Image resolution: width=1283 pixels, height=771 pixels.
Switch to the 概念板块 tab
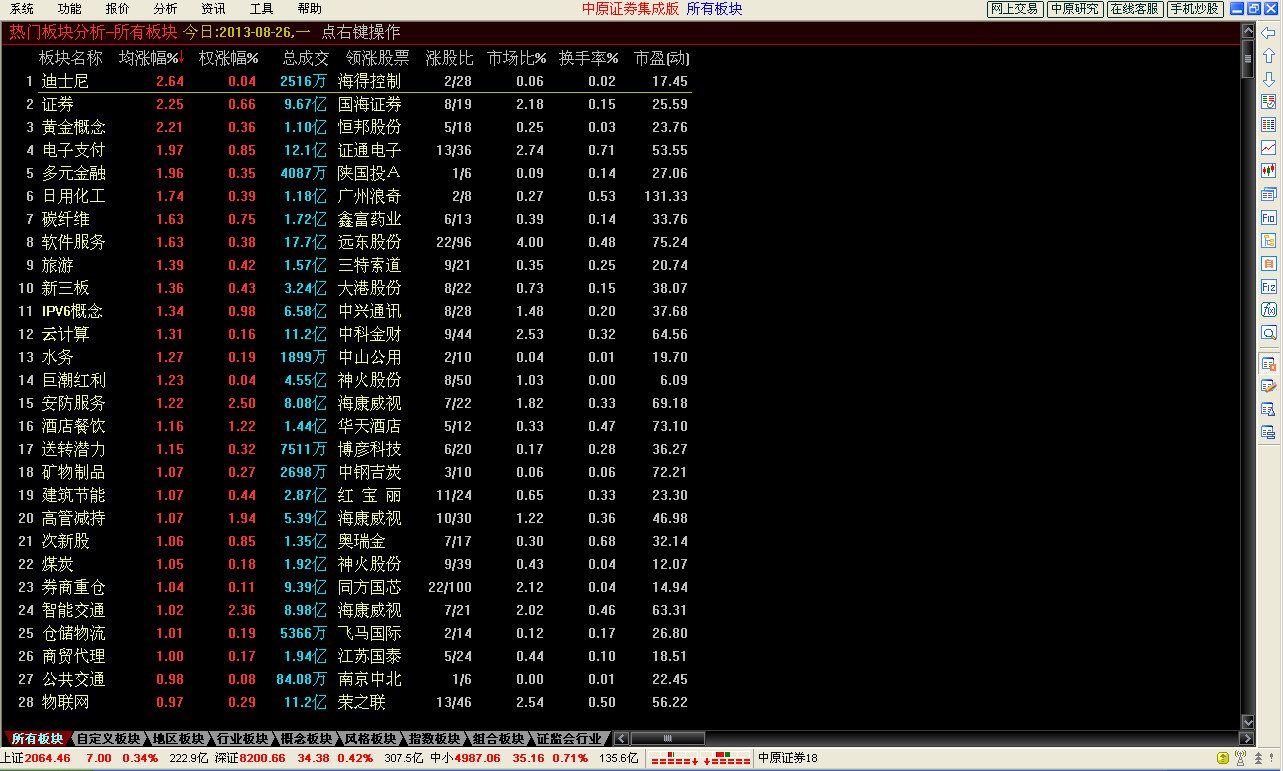[x=307, y=739]
